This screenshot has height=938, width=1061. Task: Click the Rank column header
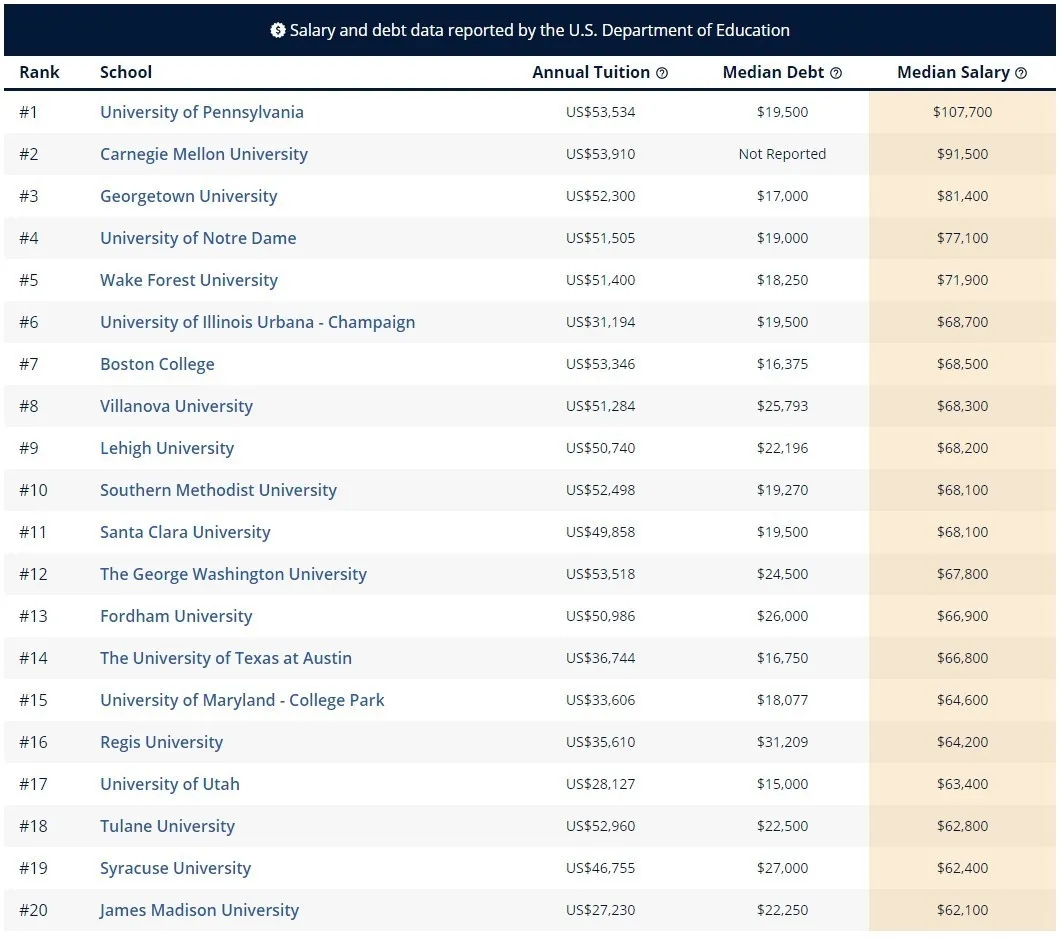click(39, 72)
